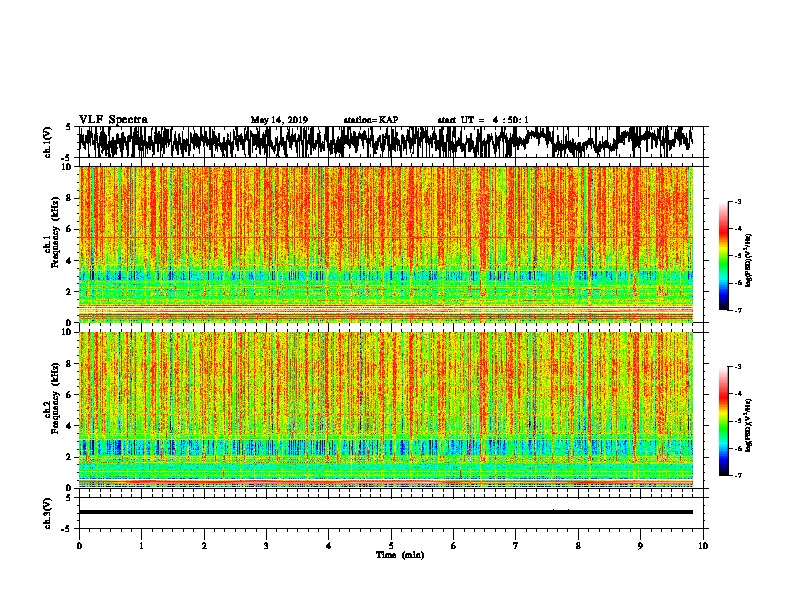
Task: Click inside the ch.1 spectrogram panel
Action: 385,244
